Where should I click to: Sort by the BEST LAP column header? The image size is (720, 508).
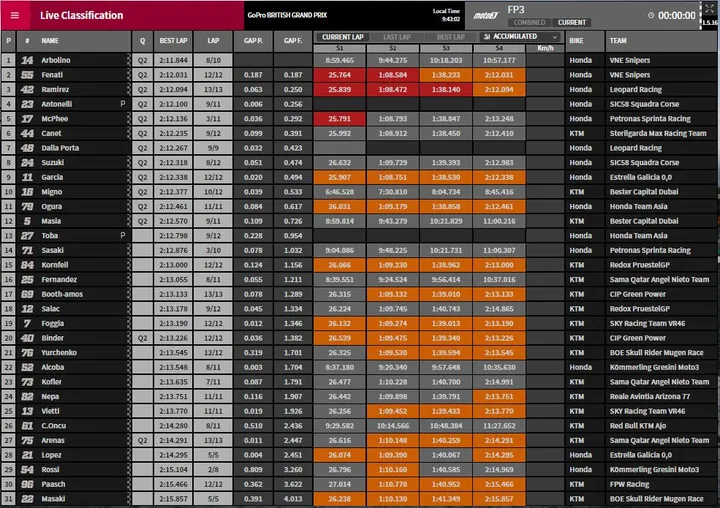[x=173, y=41]
